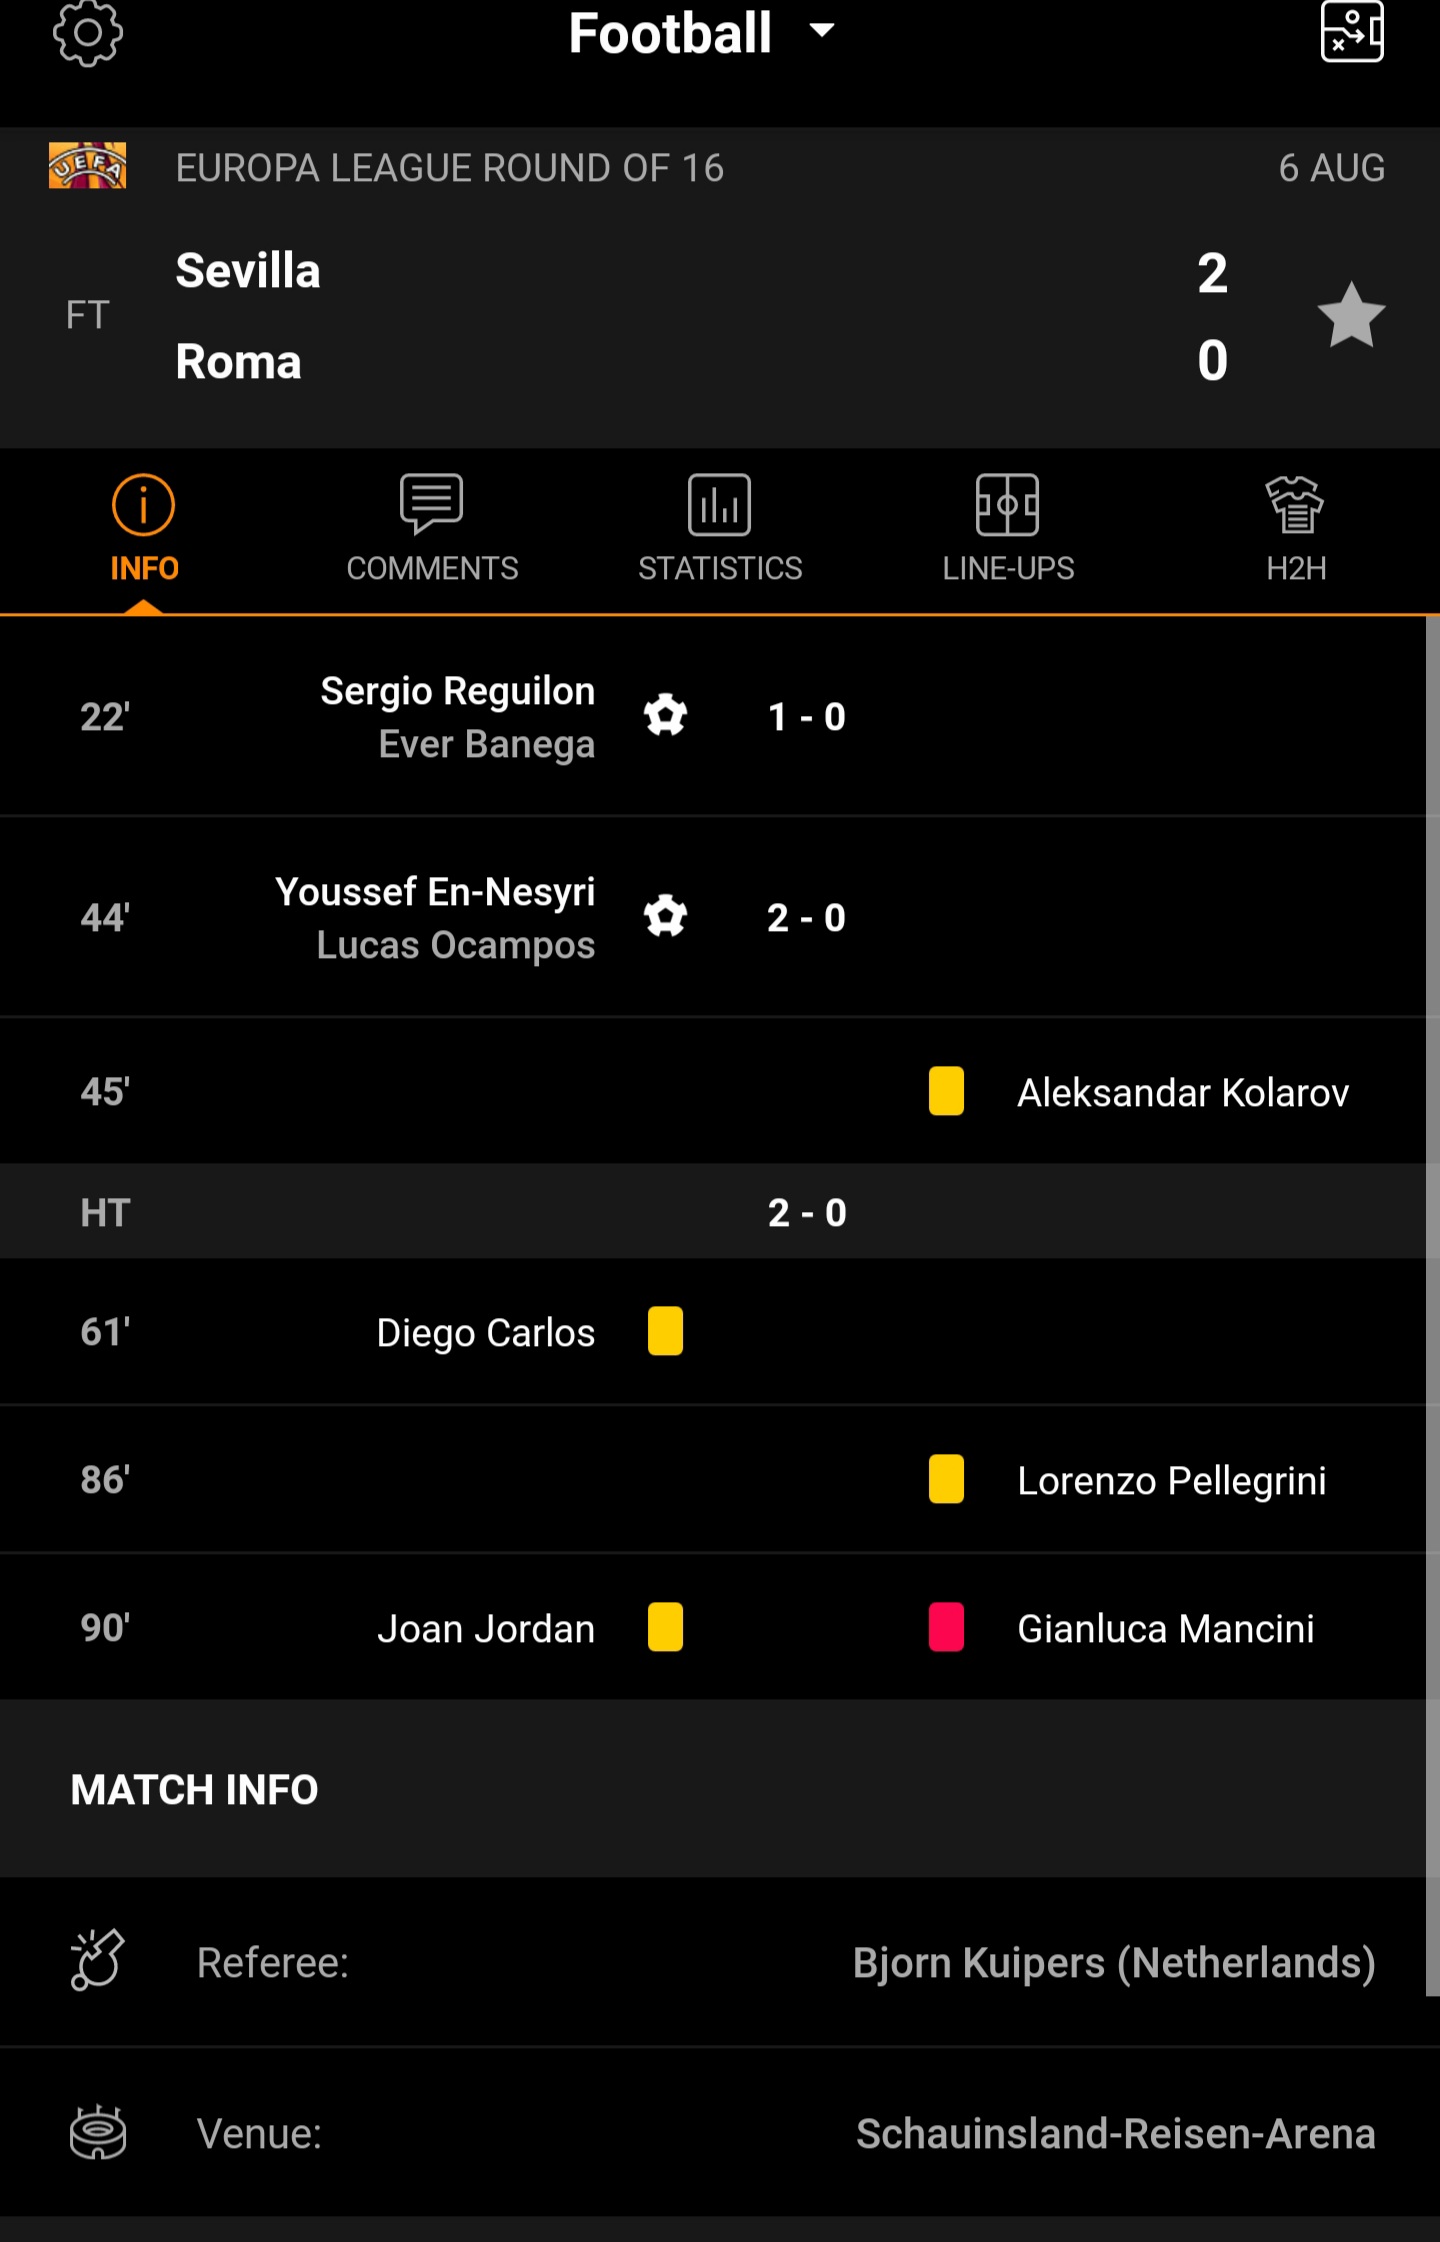Tap the H2H shirt icon

(x=1295, y=505)
